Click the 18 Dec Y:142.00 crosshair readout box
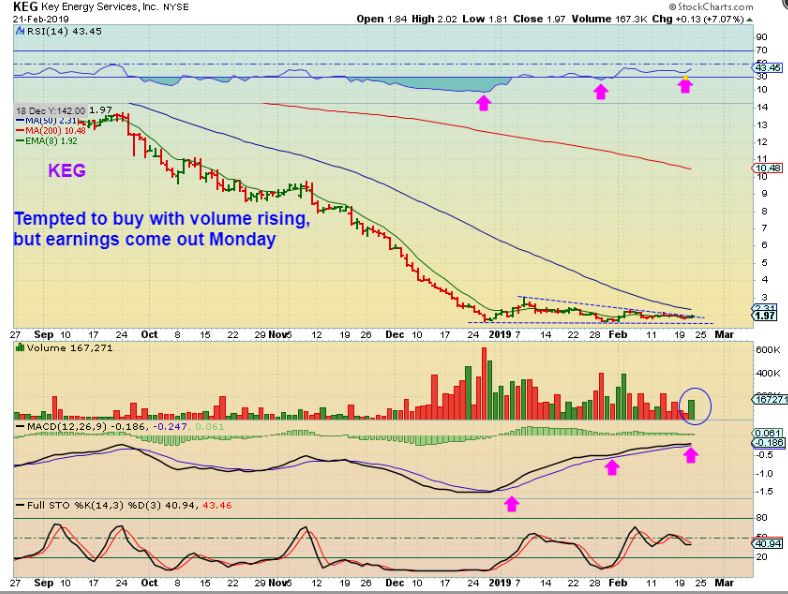788x594 pixels. click(x=50, y=111)
